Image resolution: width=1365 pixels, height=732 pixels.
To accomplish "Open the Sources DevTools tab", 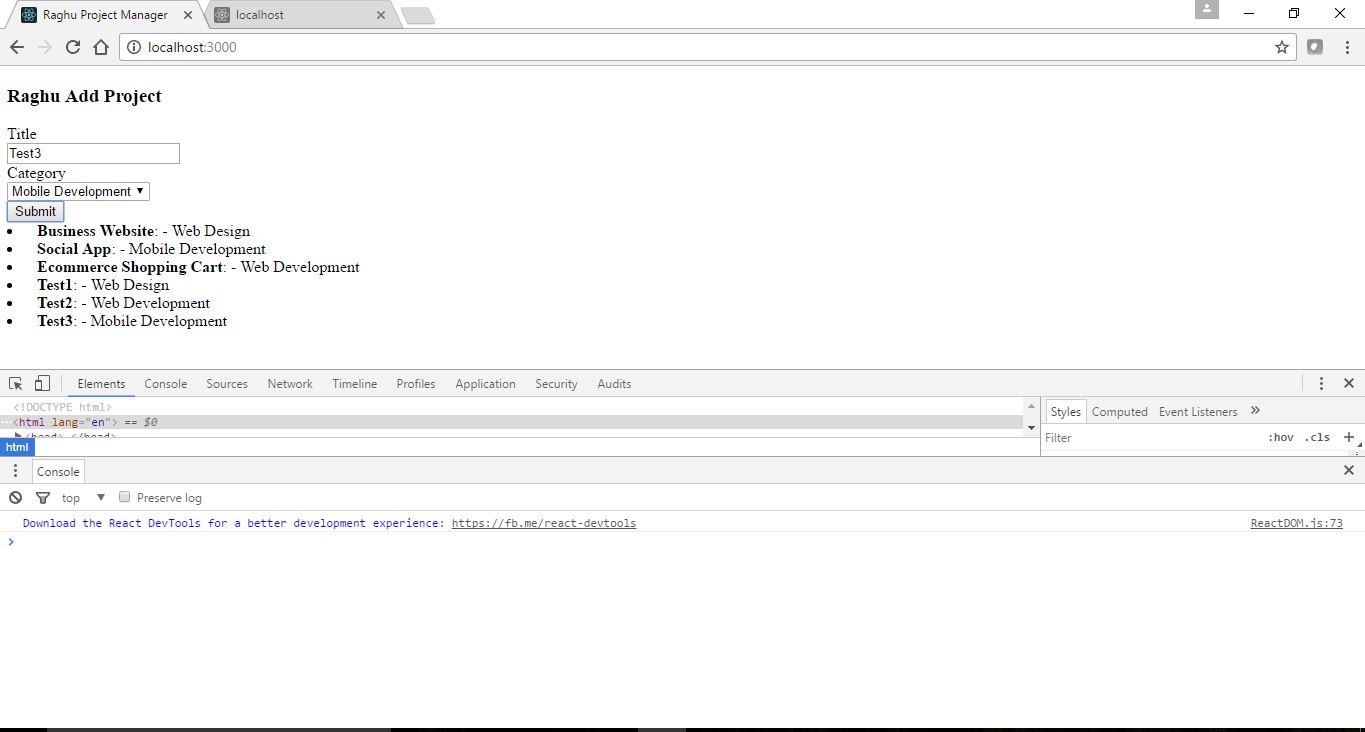I will (x=227, y=383).
